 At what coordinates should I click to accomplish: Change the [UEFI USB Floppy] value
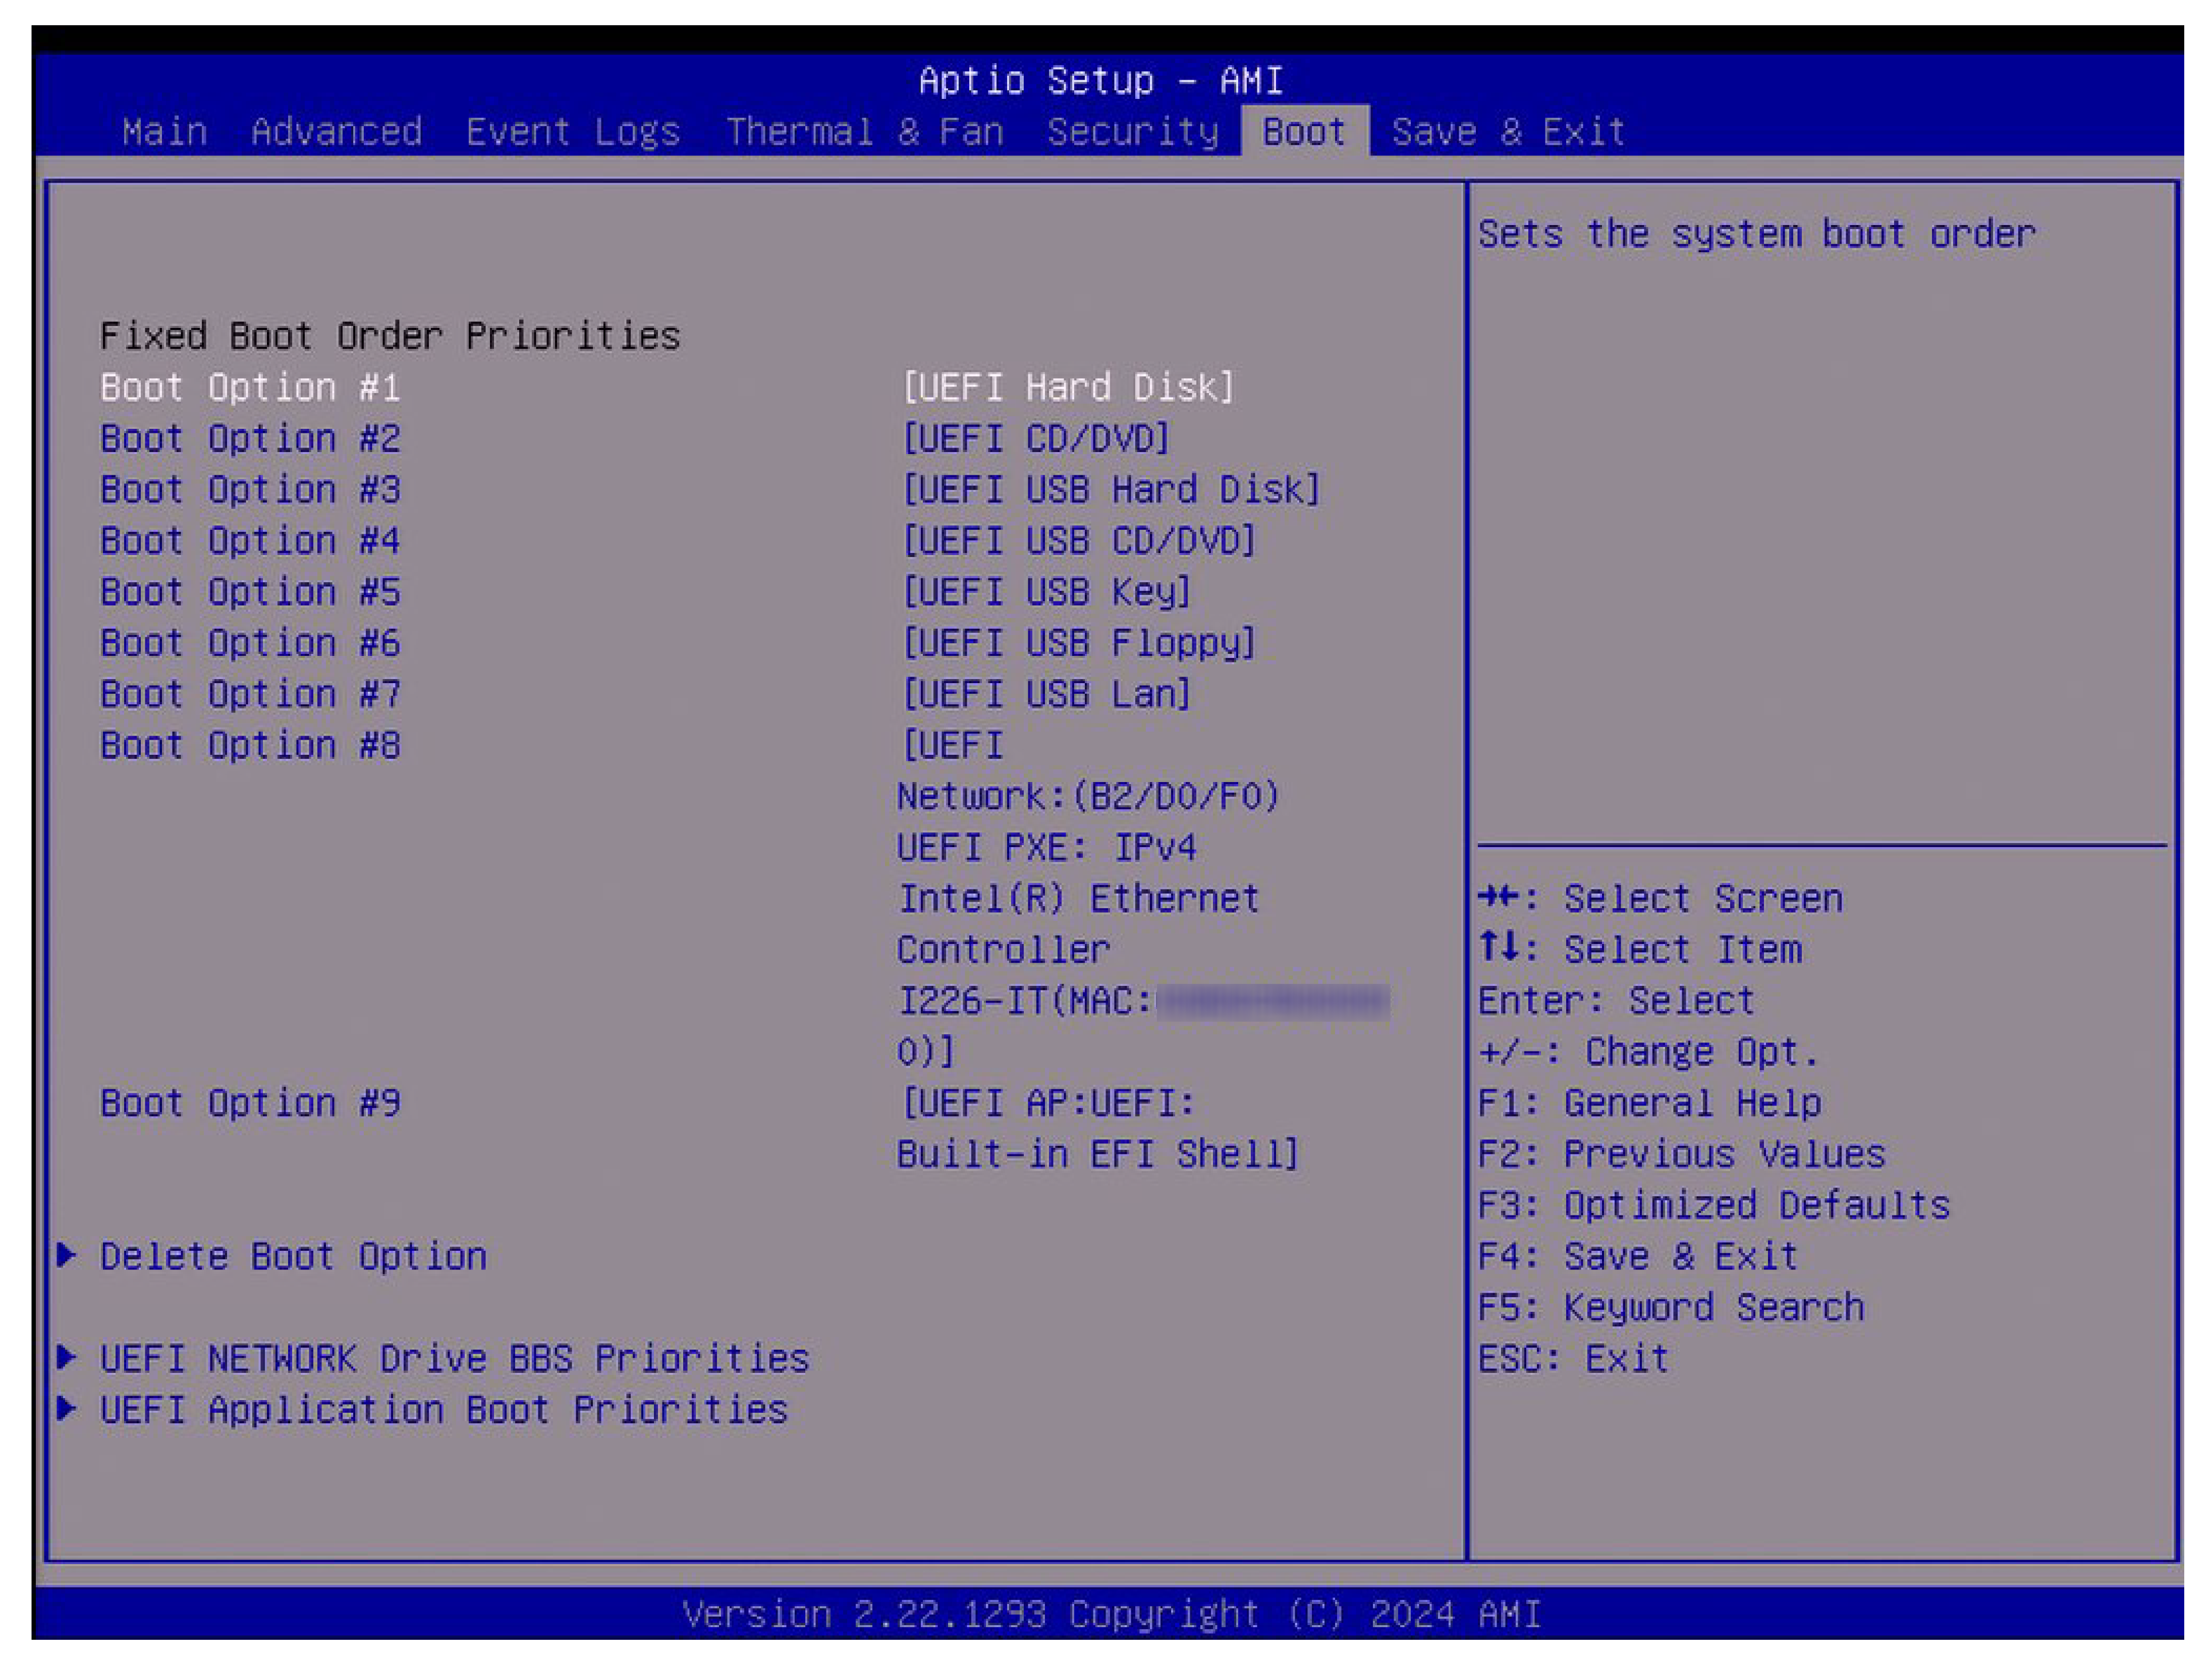tap(1079, 643)
